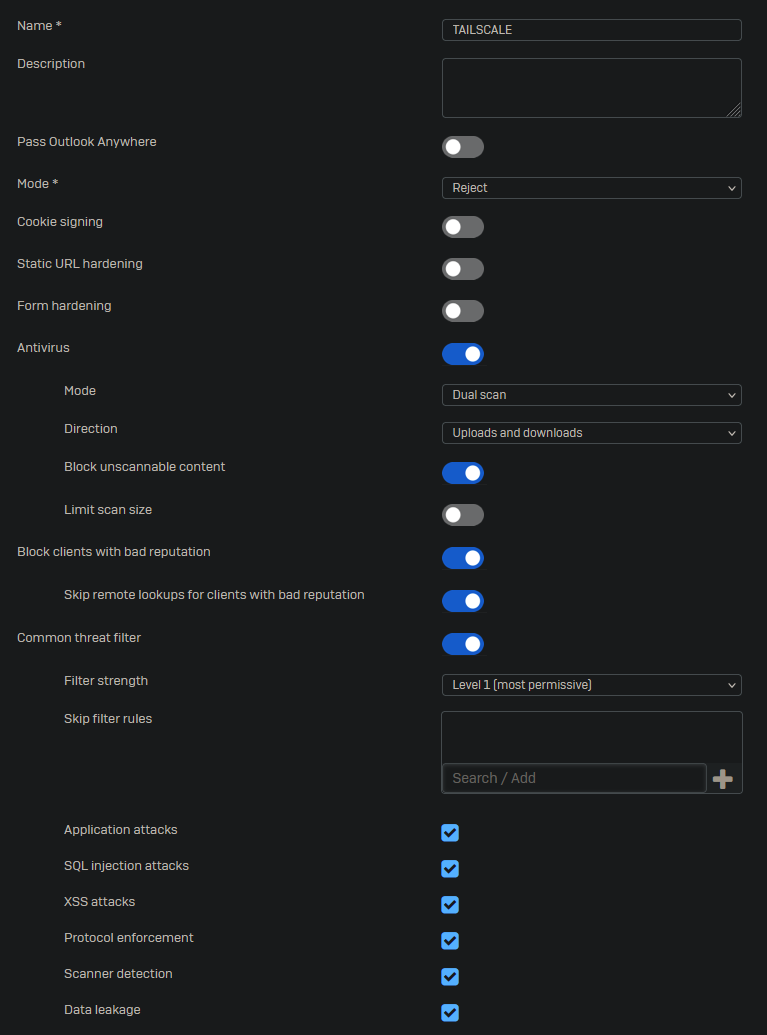Disable the Antivirus toggle
This screenshot has height=1035, width=767.
coord(462,354)
